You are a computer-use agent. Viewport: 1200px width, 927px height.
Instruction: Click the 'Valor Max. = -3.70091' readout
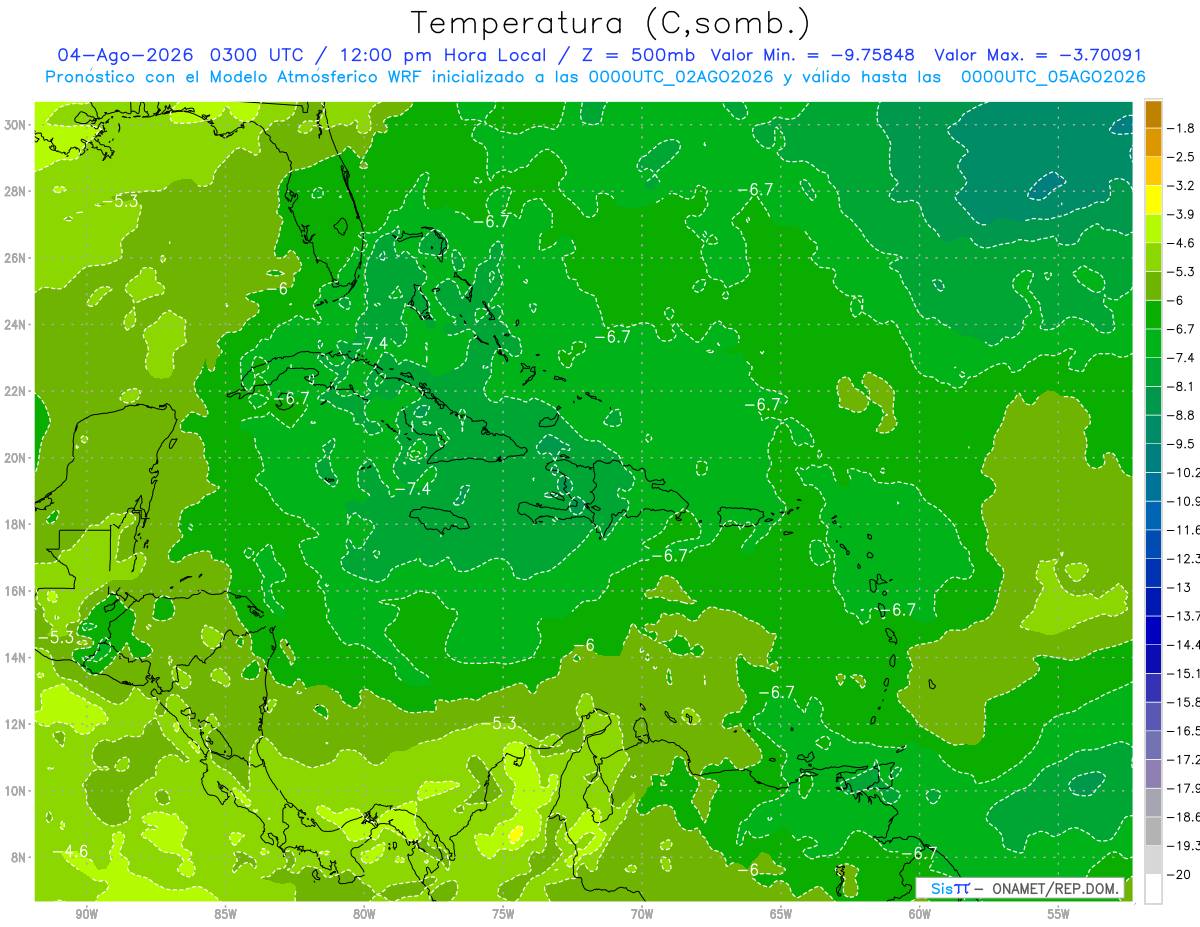[x=1038, y=55]
